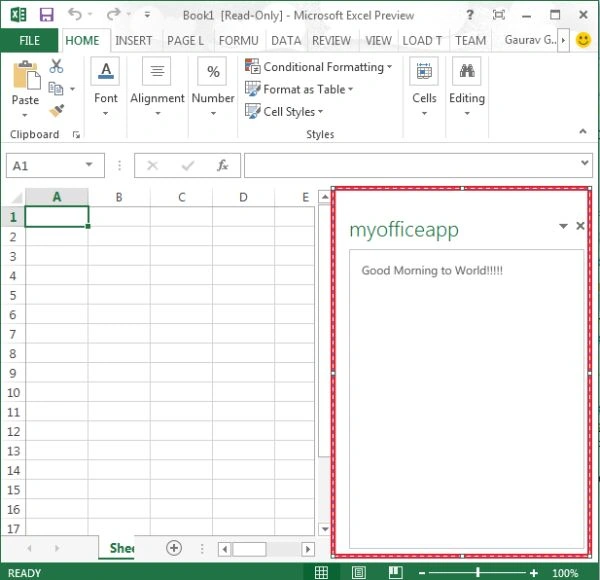Click the vertical scrollbar up arrow

pyautogui.click(x=324, y=197)
